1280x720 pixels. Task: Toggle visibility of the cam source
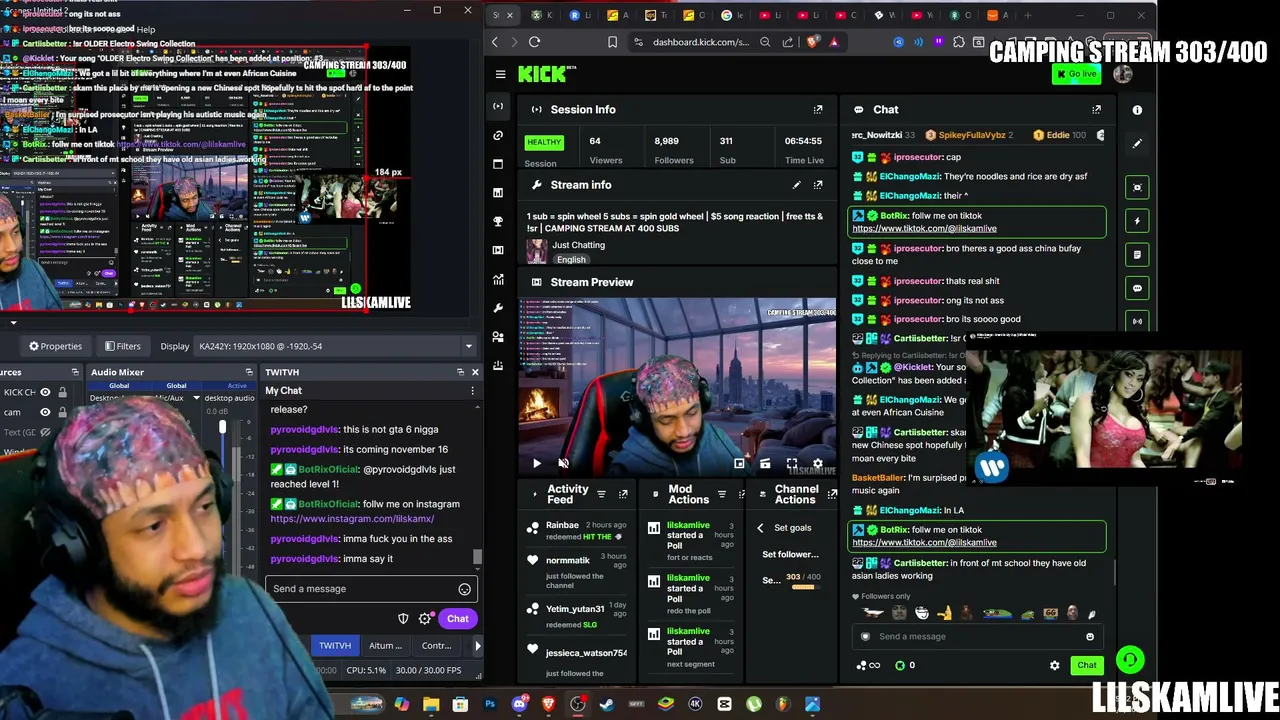coord(45,412)
